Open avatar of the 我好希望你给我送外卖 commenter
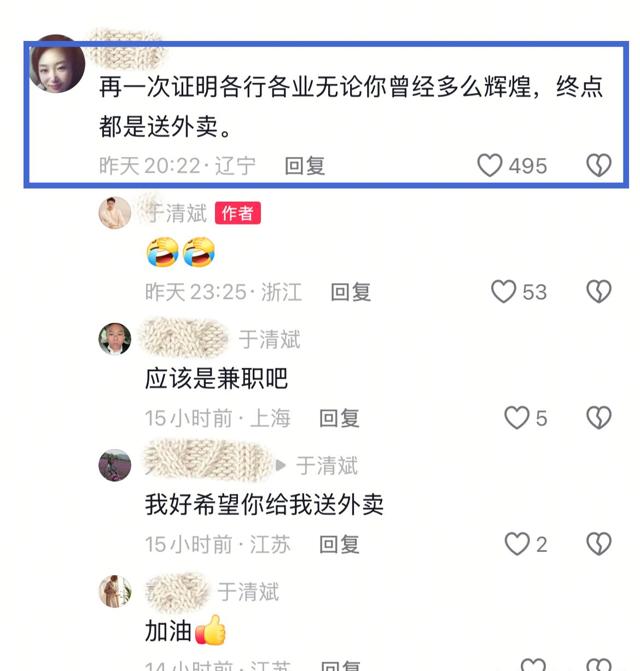Image resolution: width=640 pixels, height=671 pixels. click(115, 465)
